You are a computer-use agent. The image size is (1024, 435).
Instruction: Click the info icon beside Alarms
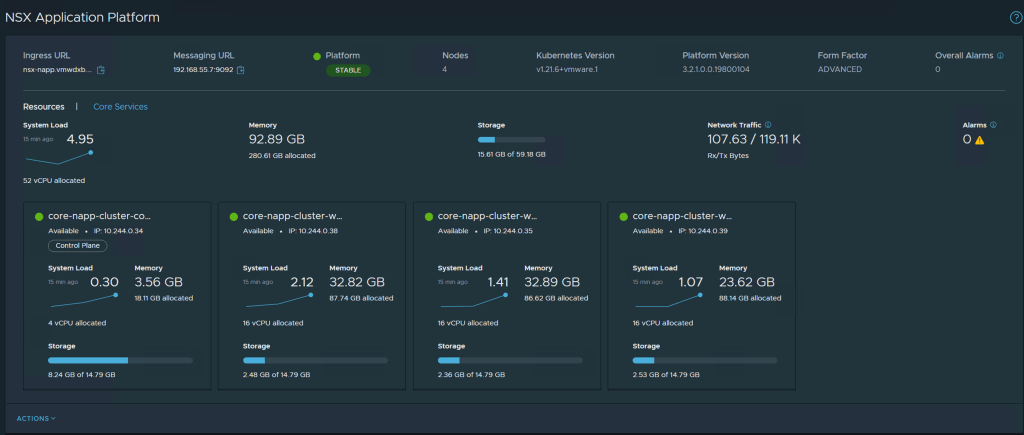[994, 125]
